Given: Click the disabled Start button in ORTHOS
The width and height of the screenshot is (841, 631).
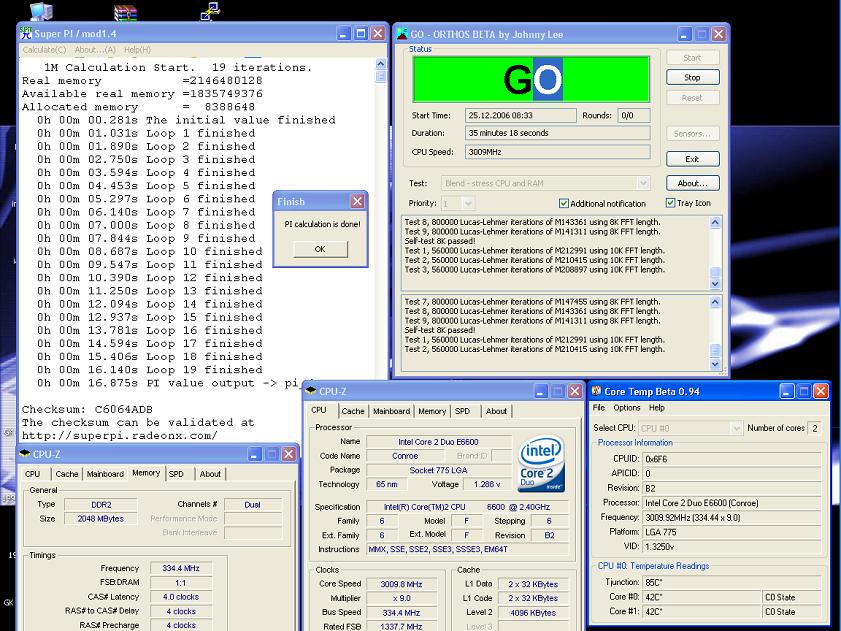Looking at the screenshot, I should coord(692,57).
